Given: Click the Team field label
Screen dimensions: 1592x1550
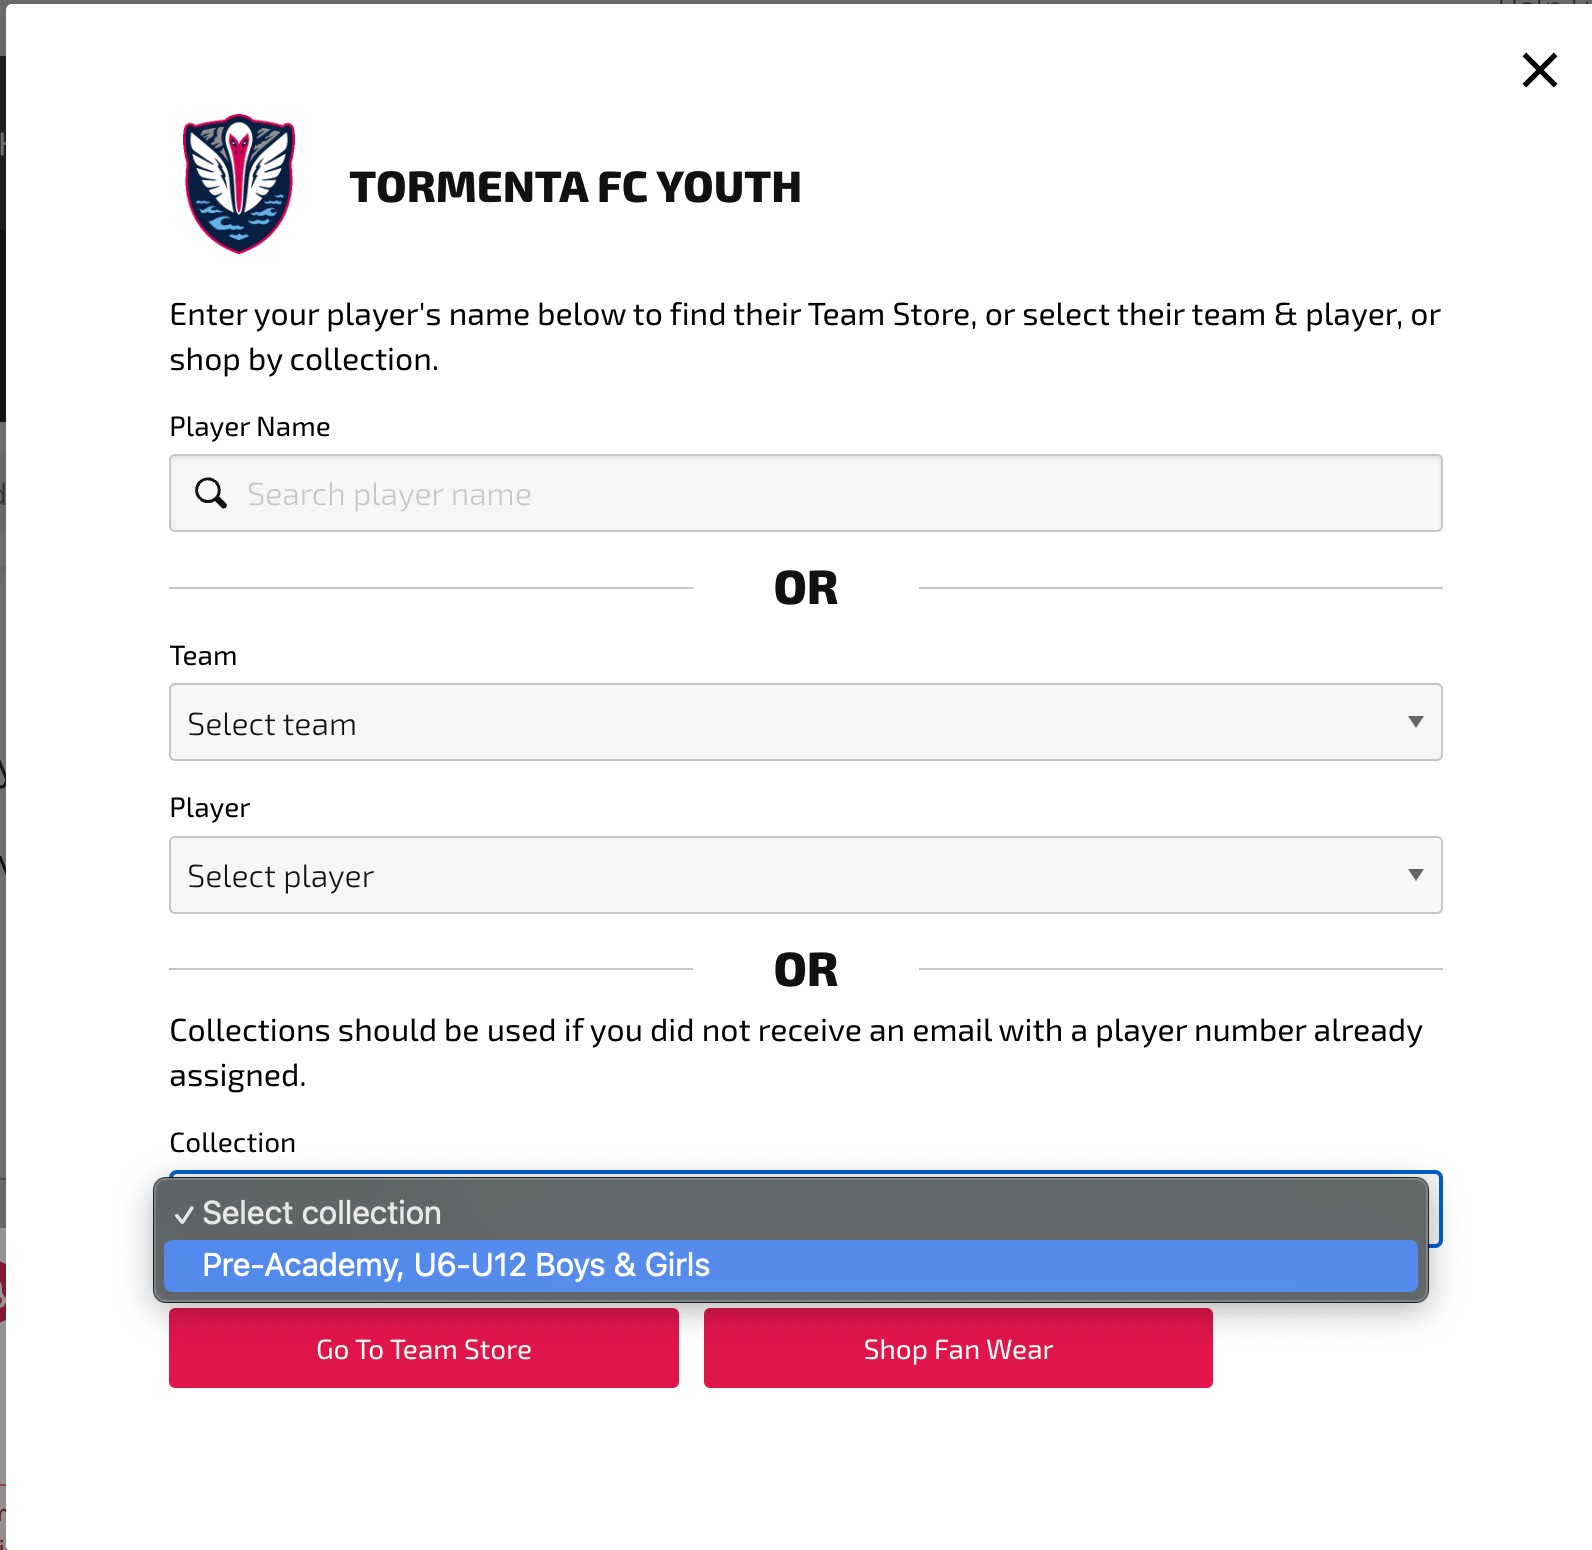Looking at the screenshot, I should 203,656.
